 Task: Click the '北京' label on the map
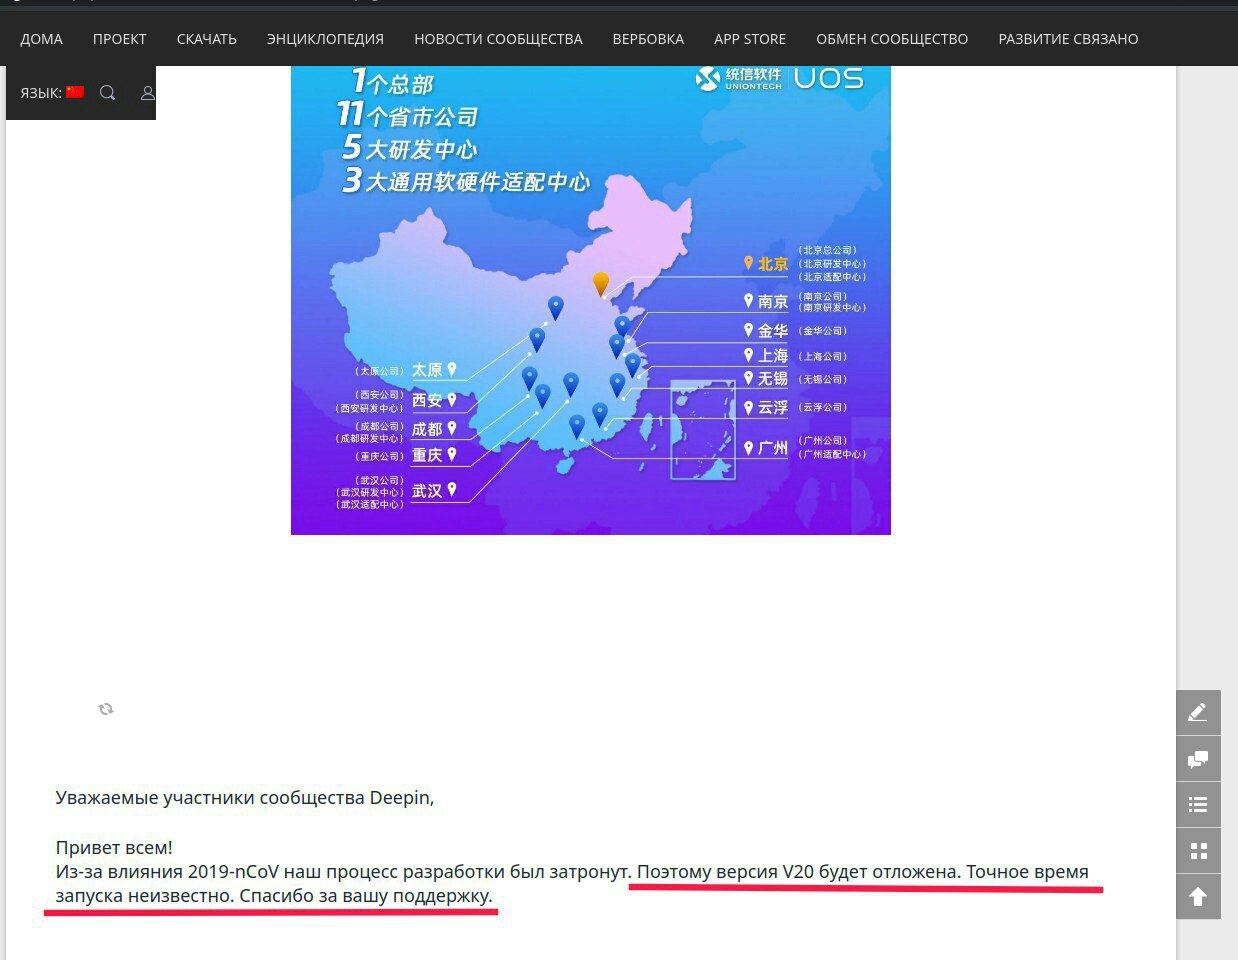click(773, 264)
